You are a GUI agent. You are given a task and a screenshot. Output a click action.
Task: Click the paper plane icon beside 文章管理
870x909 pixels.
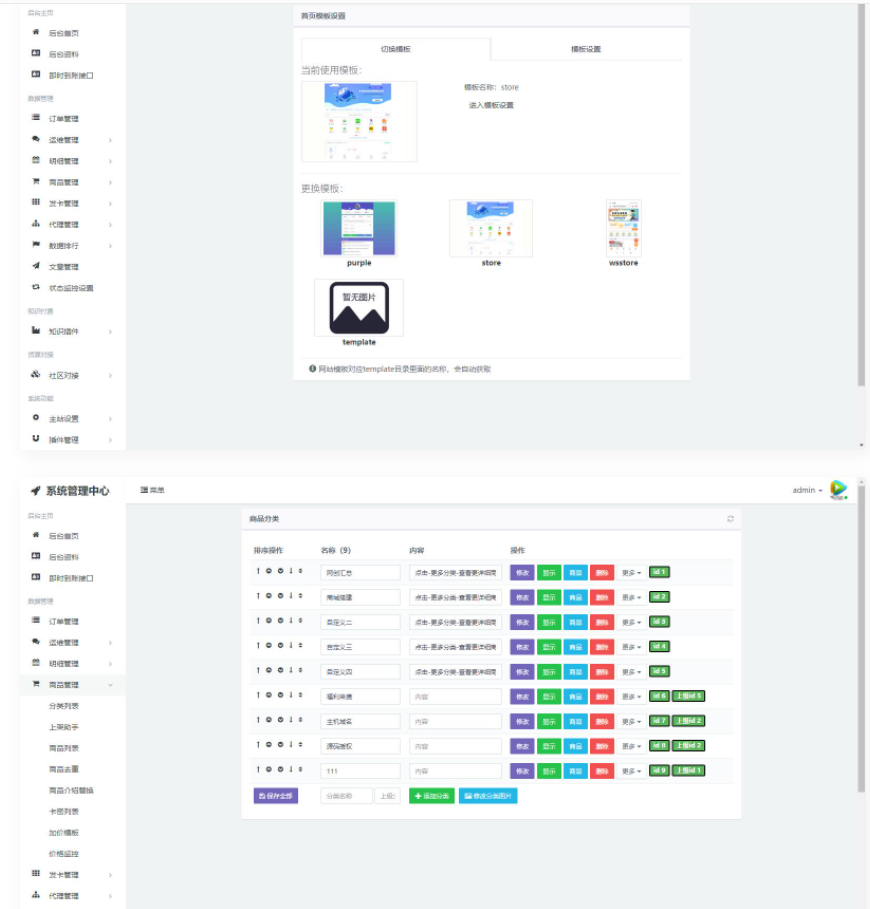pyautogui.click(x=36, y=266)
